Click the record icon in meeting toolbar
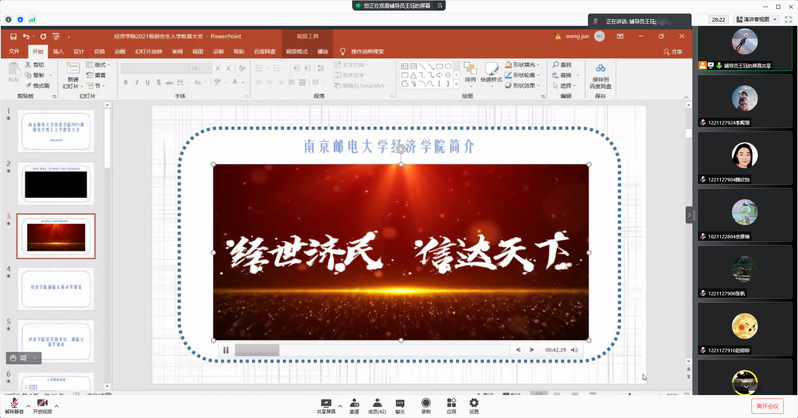This screenshot has height=418, width=798. click(426, 402)
